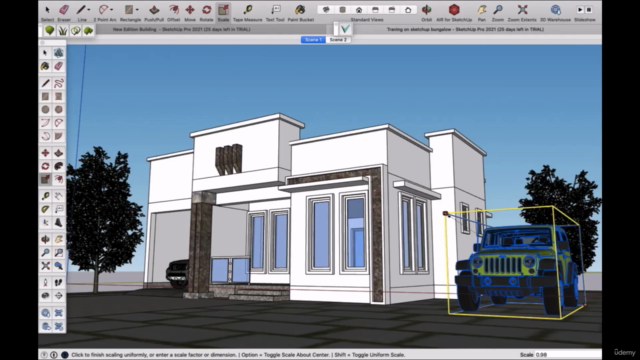Switch to the Scene 1 tab

(313, 40)
